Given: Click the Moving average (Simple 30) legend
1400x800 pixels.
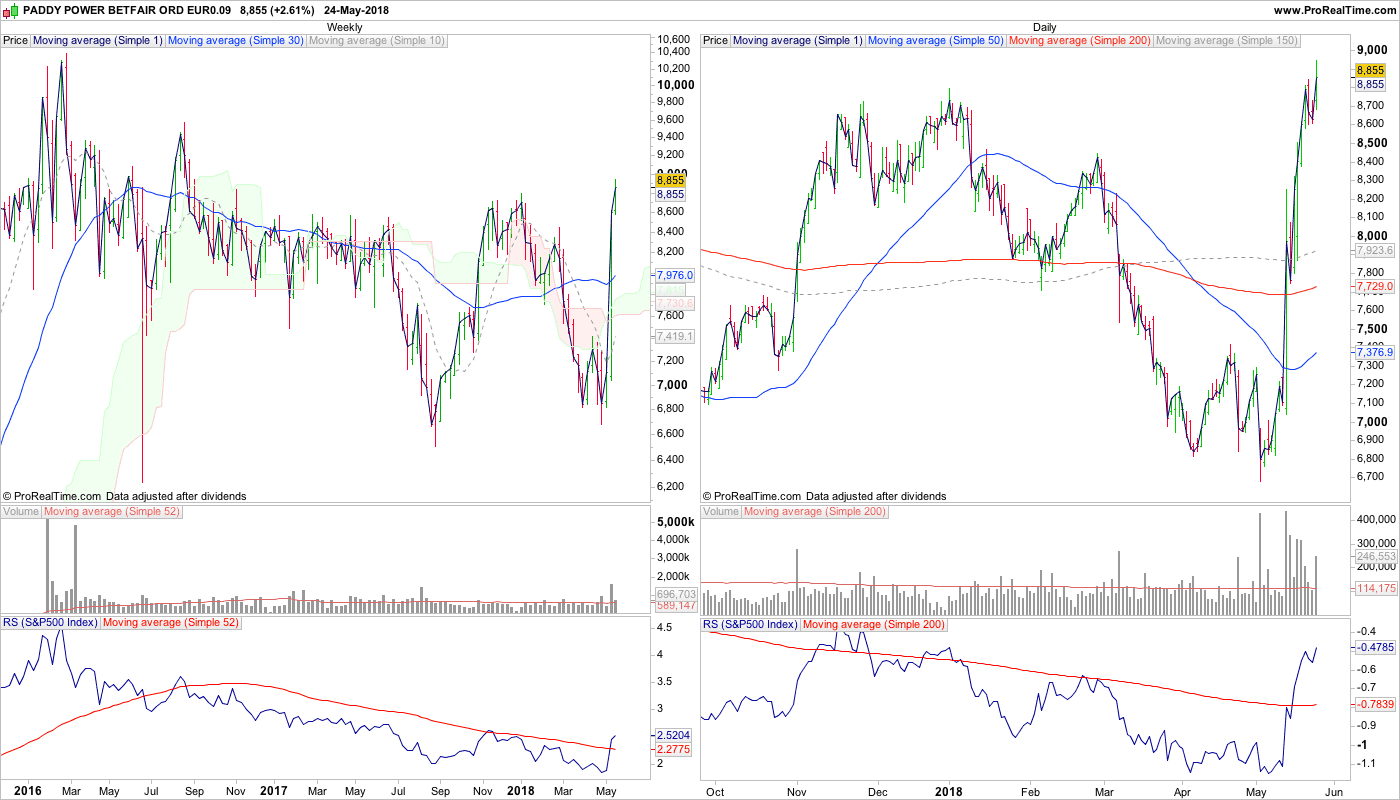Looking at the screenshot, I should coord(235,41).
